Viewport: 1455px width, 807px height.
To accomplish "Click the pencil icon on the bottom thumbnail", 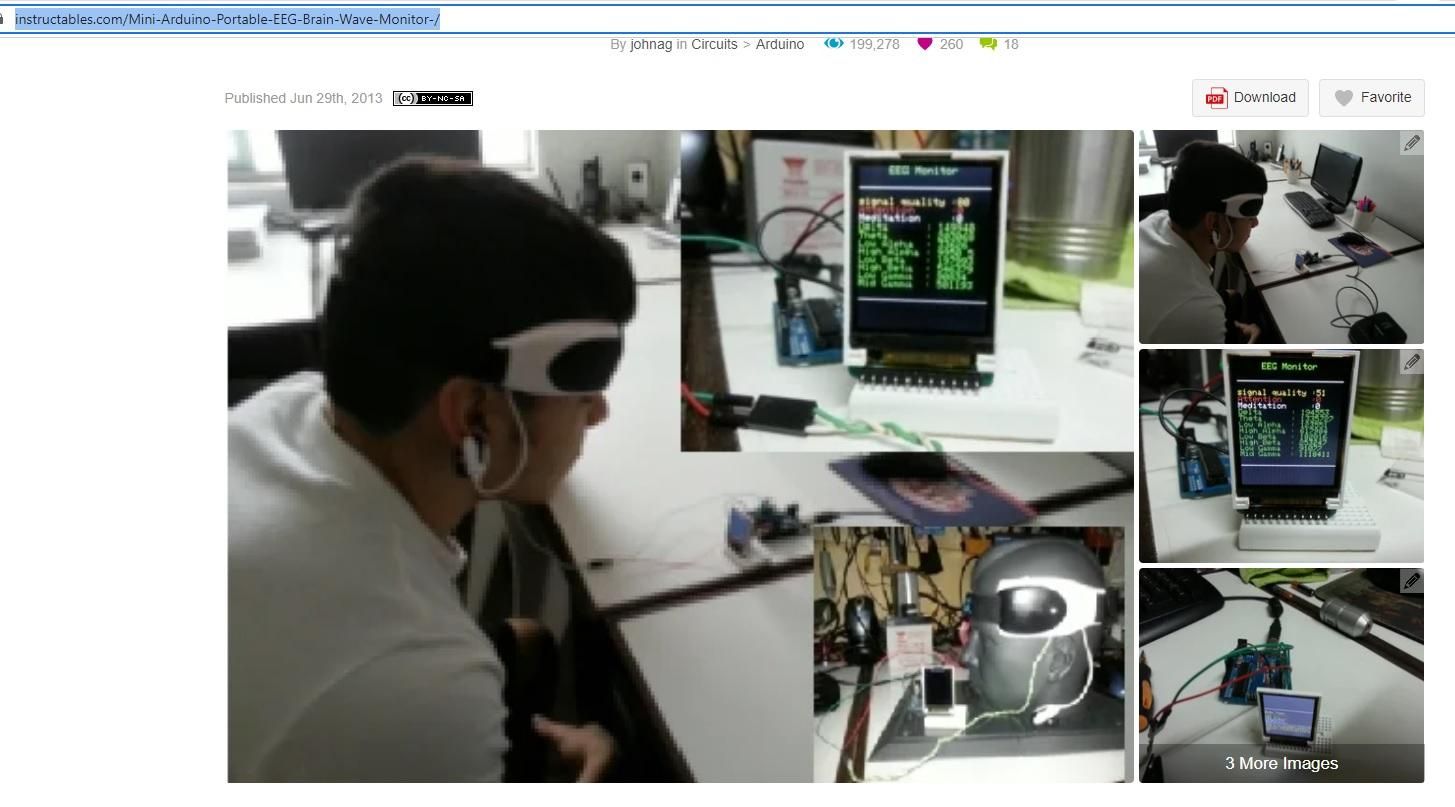I will coord(1412,580).
